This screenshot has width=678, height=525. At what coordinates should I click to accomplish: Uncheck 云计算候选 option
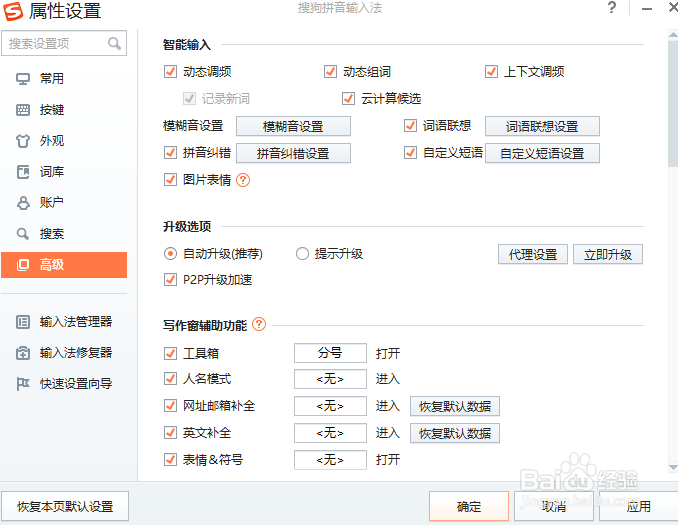(349, 99)
